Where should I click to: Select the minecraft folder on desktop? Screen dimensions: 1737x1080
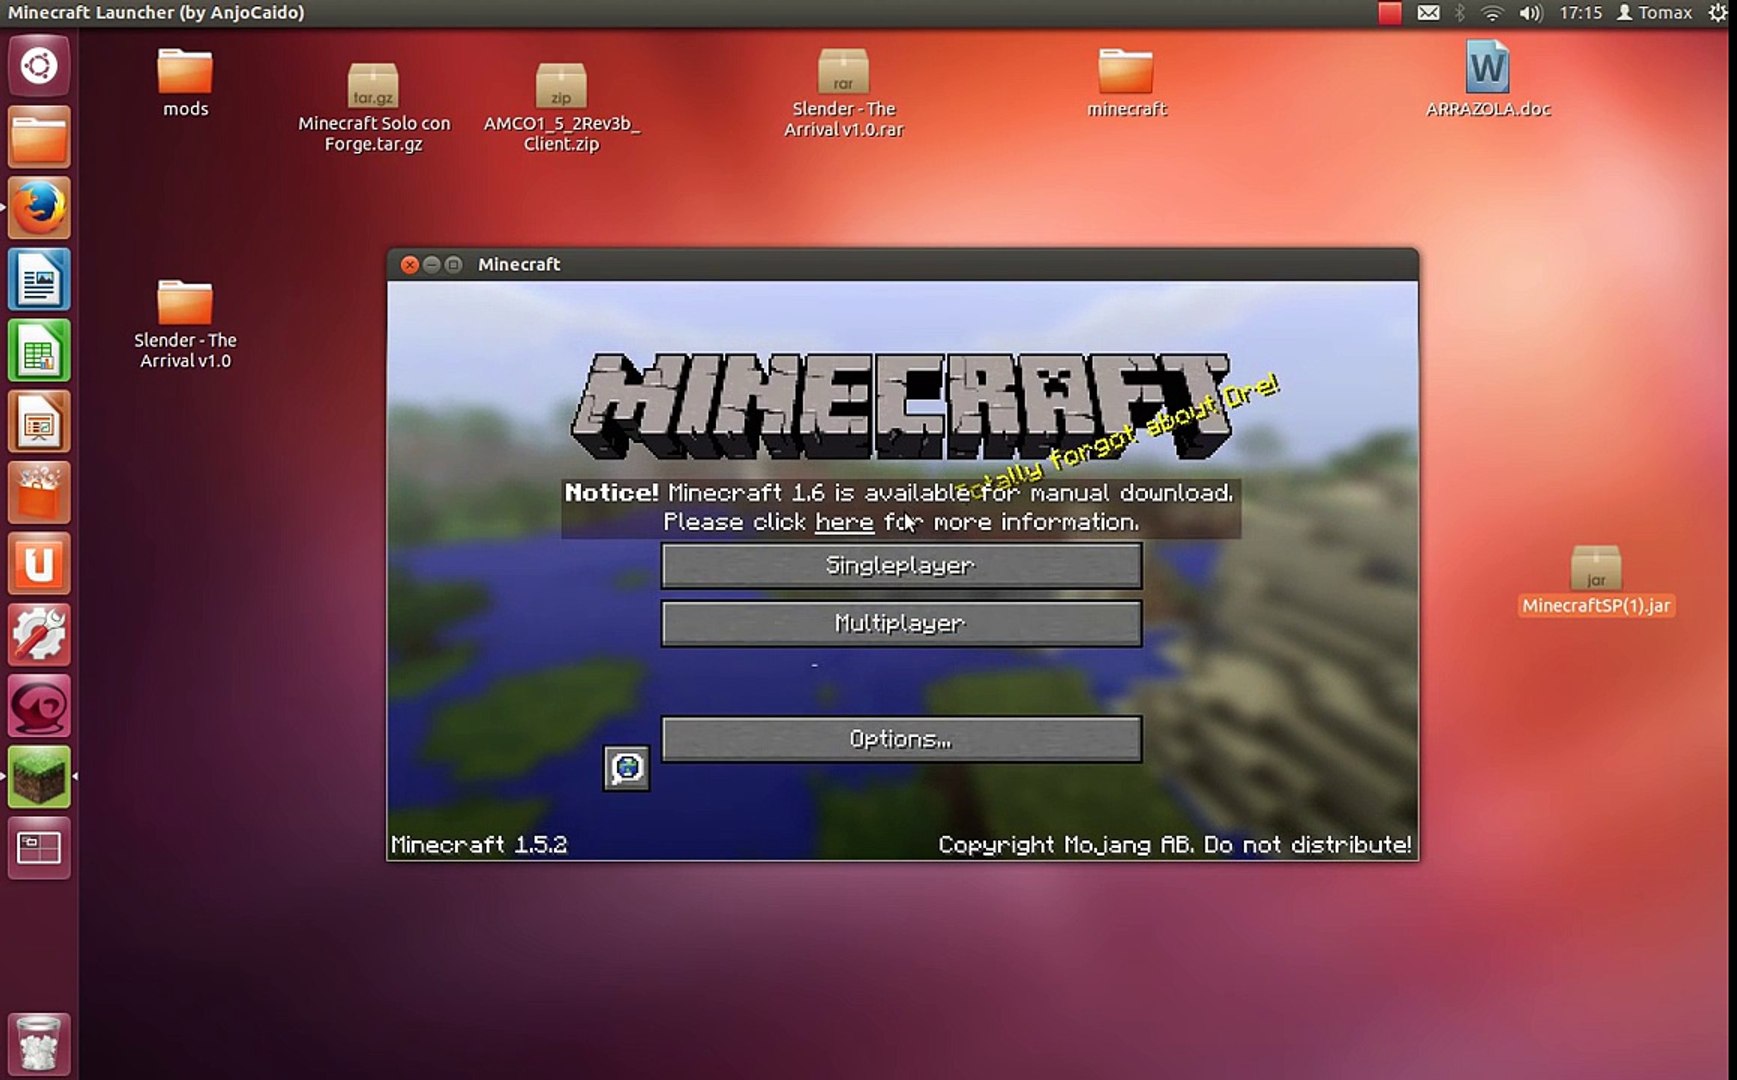[x=1126, y=83]
